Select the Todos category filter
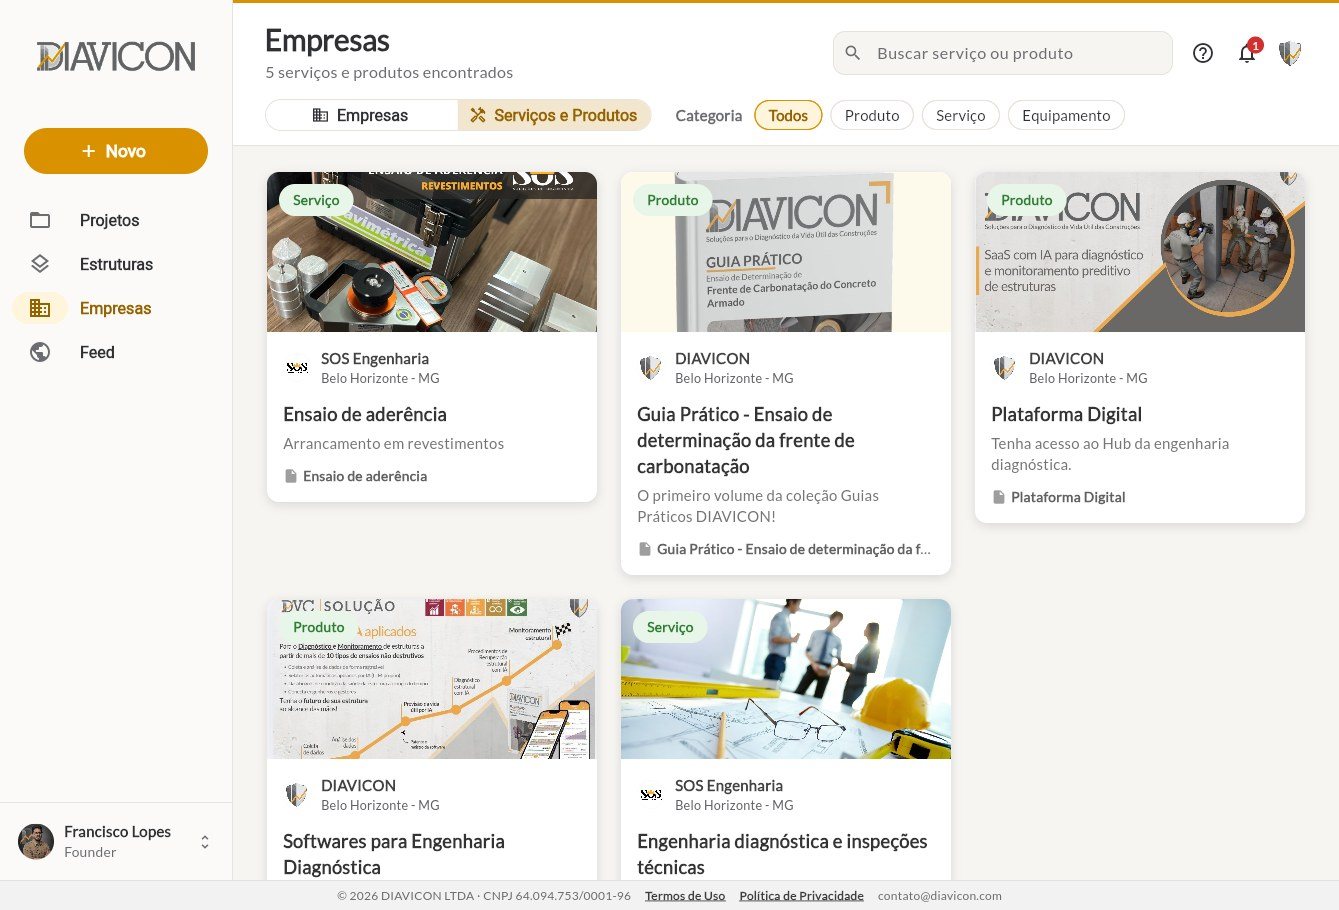The image size is (1339, 910). (x=788, y=115)
